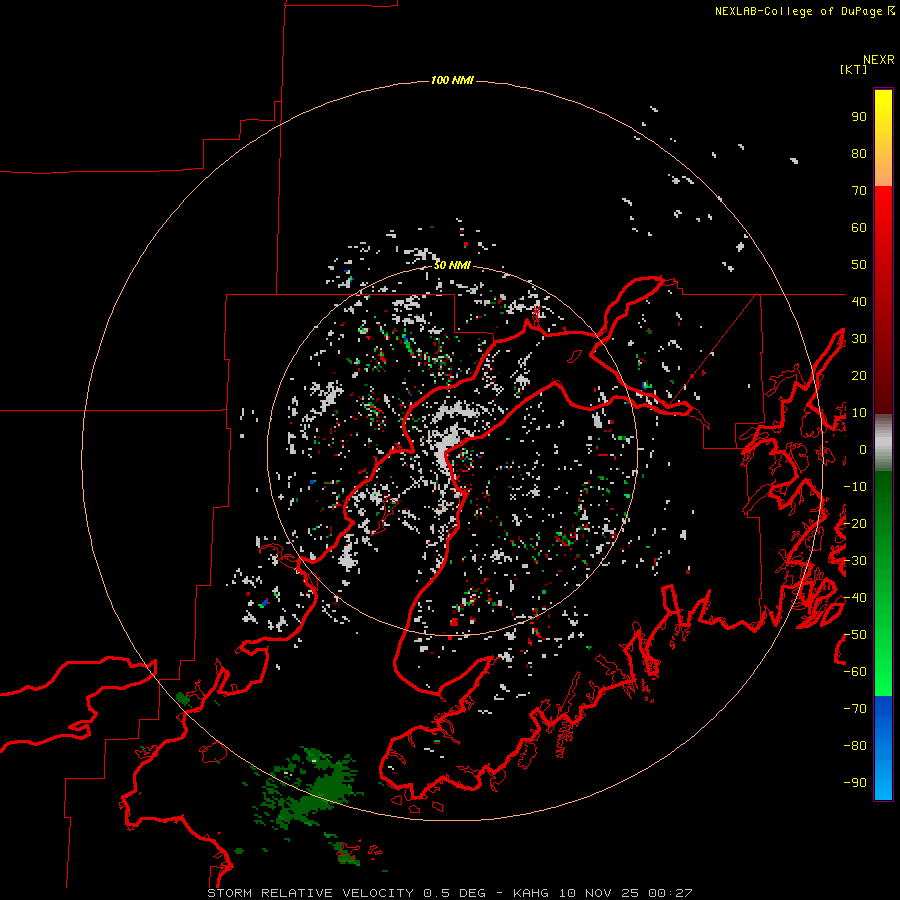Click the -10 value on the velocity scale
Viewport: 900px width, 900px height.
(855, 487)
